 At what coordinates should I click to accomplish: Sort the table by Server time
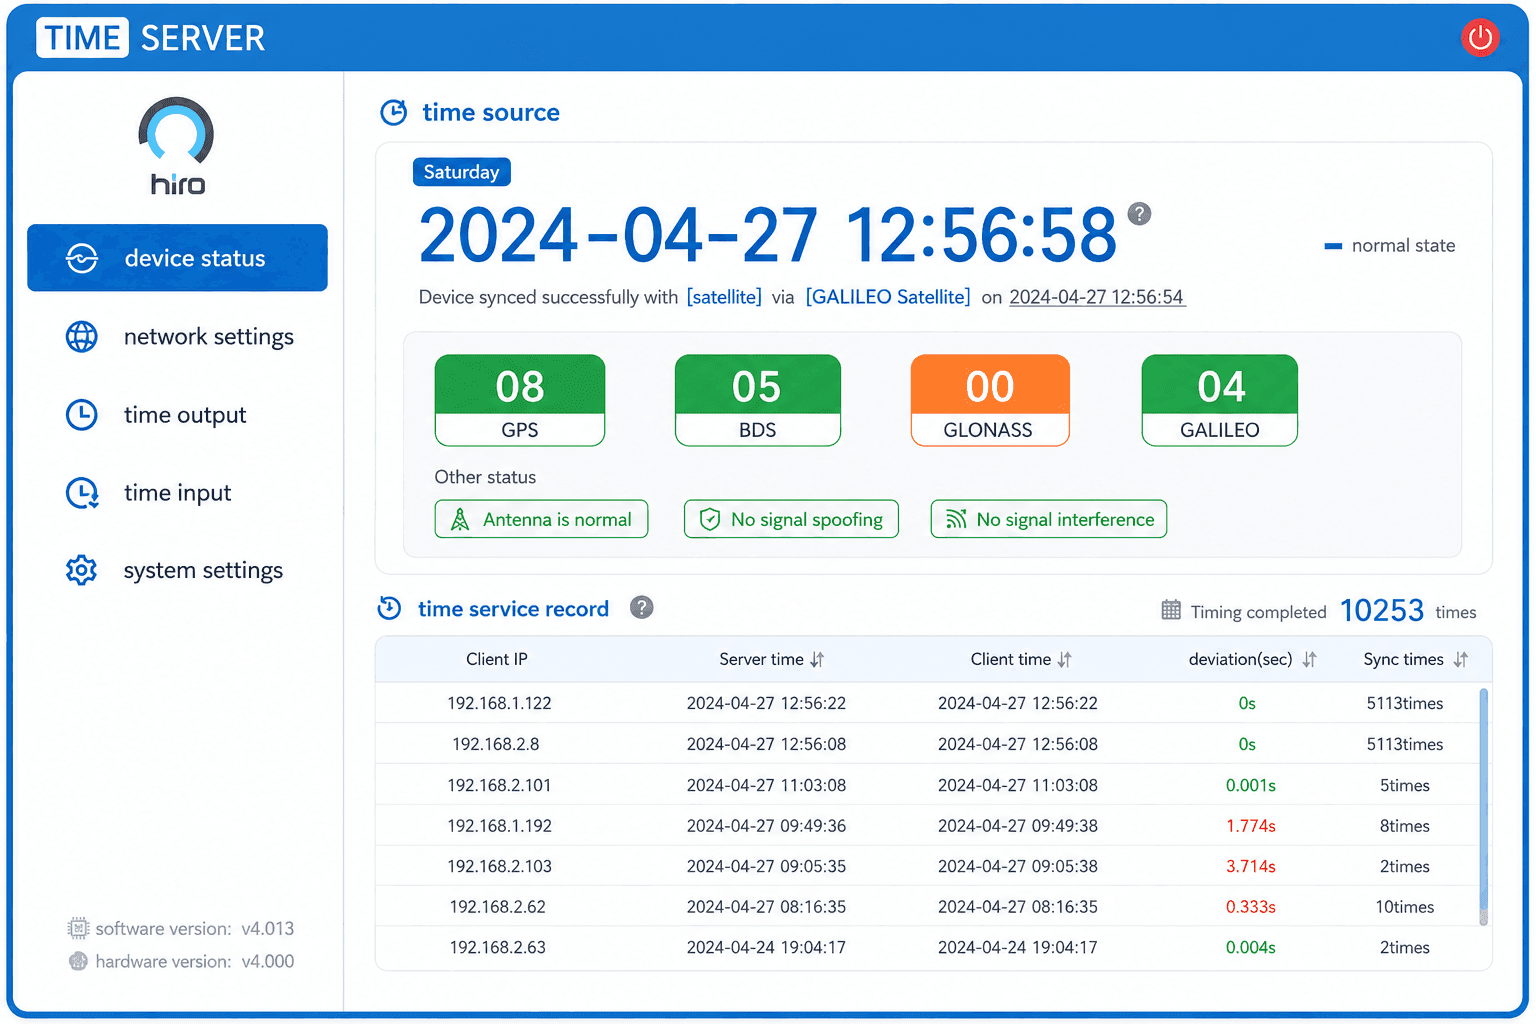pos(818,660)
